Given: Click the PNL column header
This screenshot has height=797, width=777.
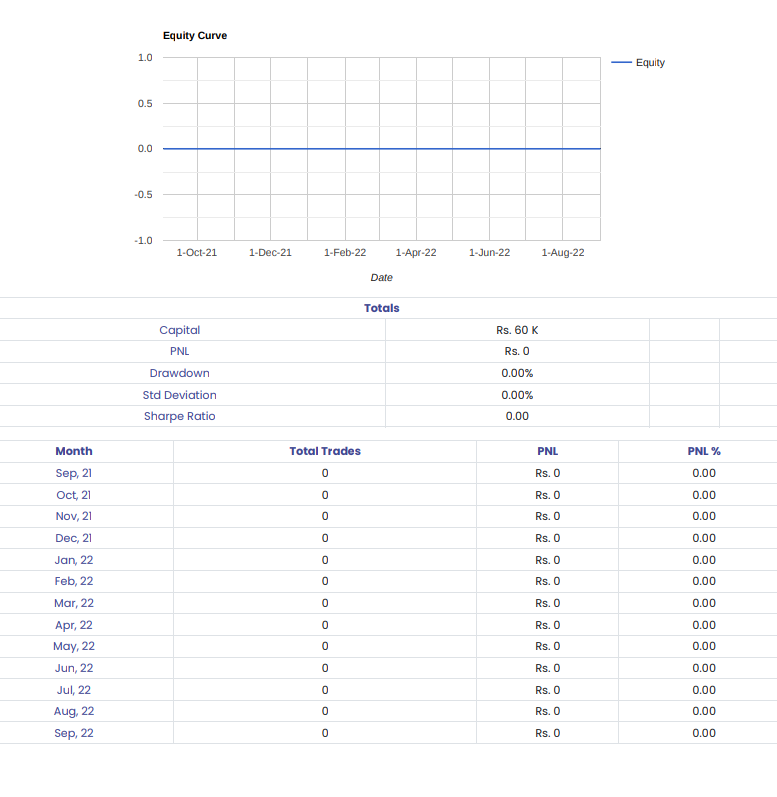Looking at the screenshot, I should pyautogui.click(x=548, y=451).
